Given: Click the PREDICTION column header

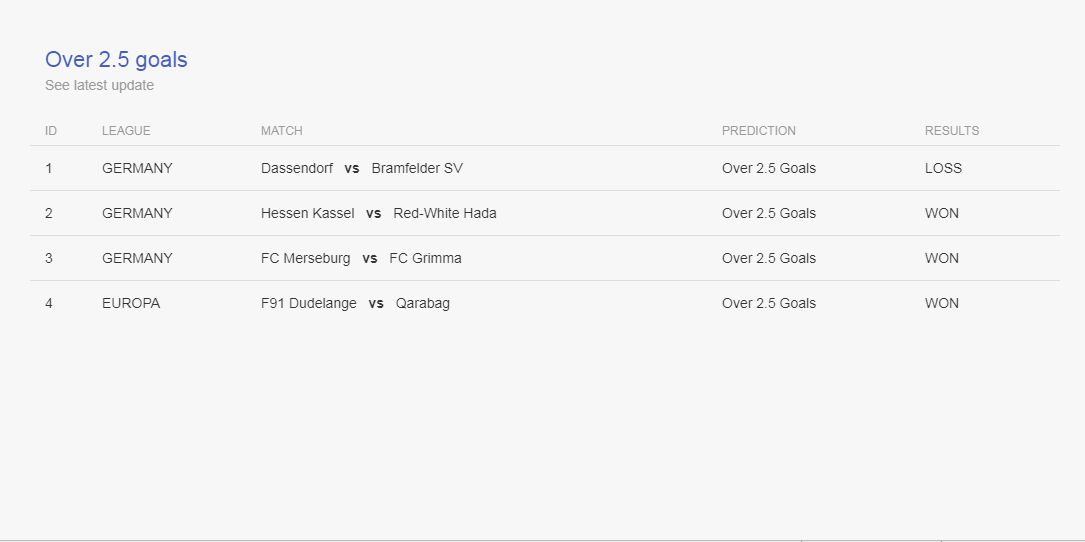Looking at the screenshot, I should (x=758, y=131).
